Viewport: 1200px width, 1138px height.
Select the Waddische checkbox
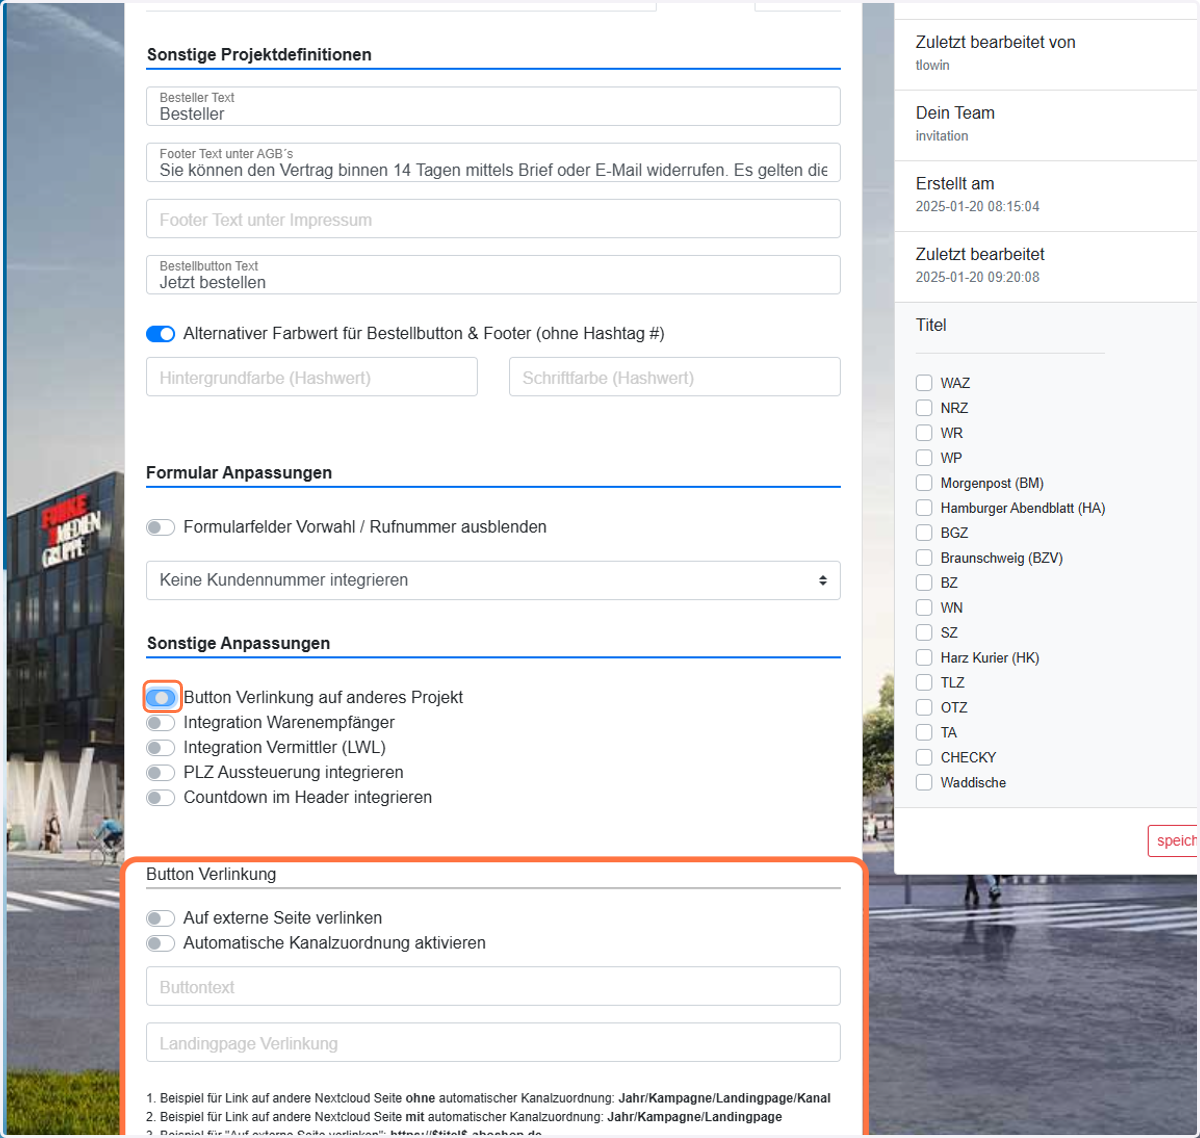(x=924, y=782)
